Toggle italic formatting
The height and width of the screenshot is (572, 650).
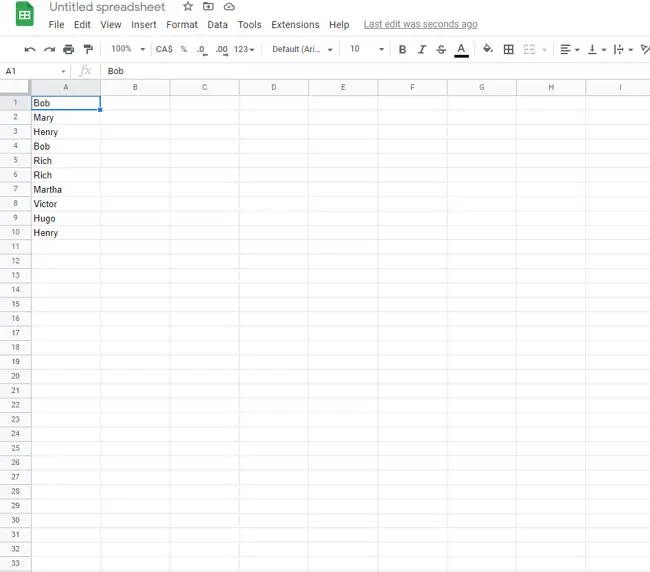(421, 49)
